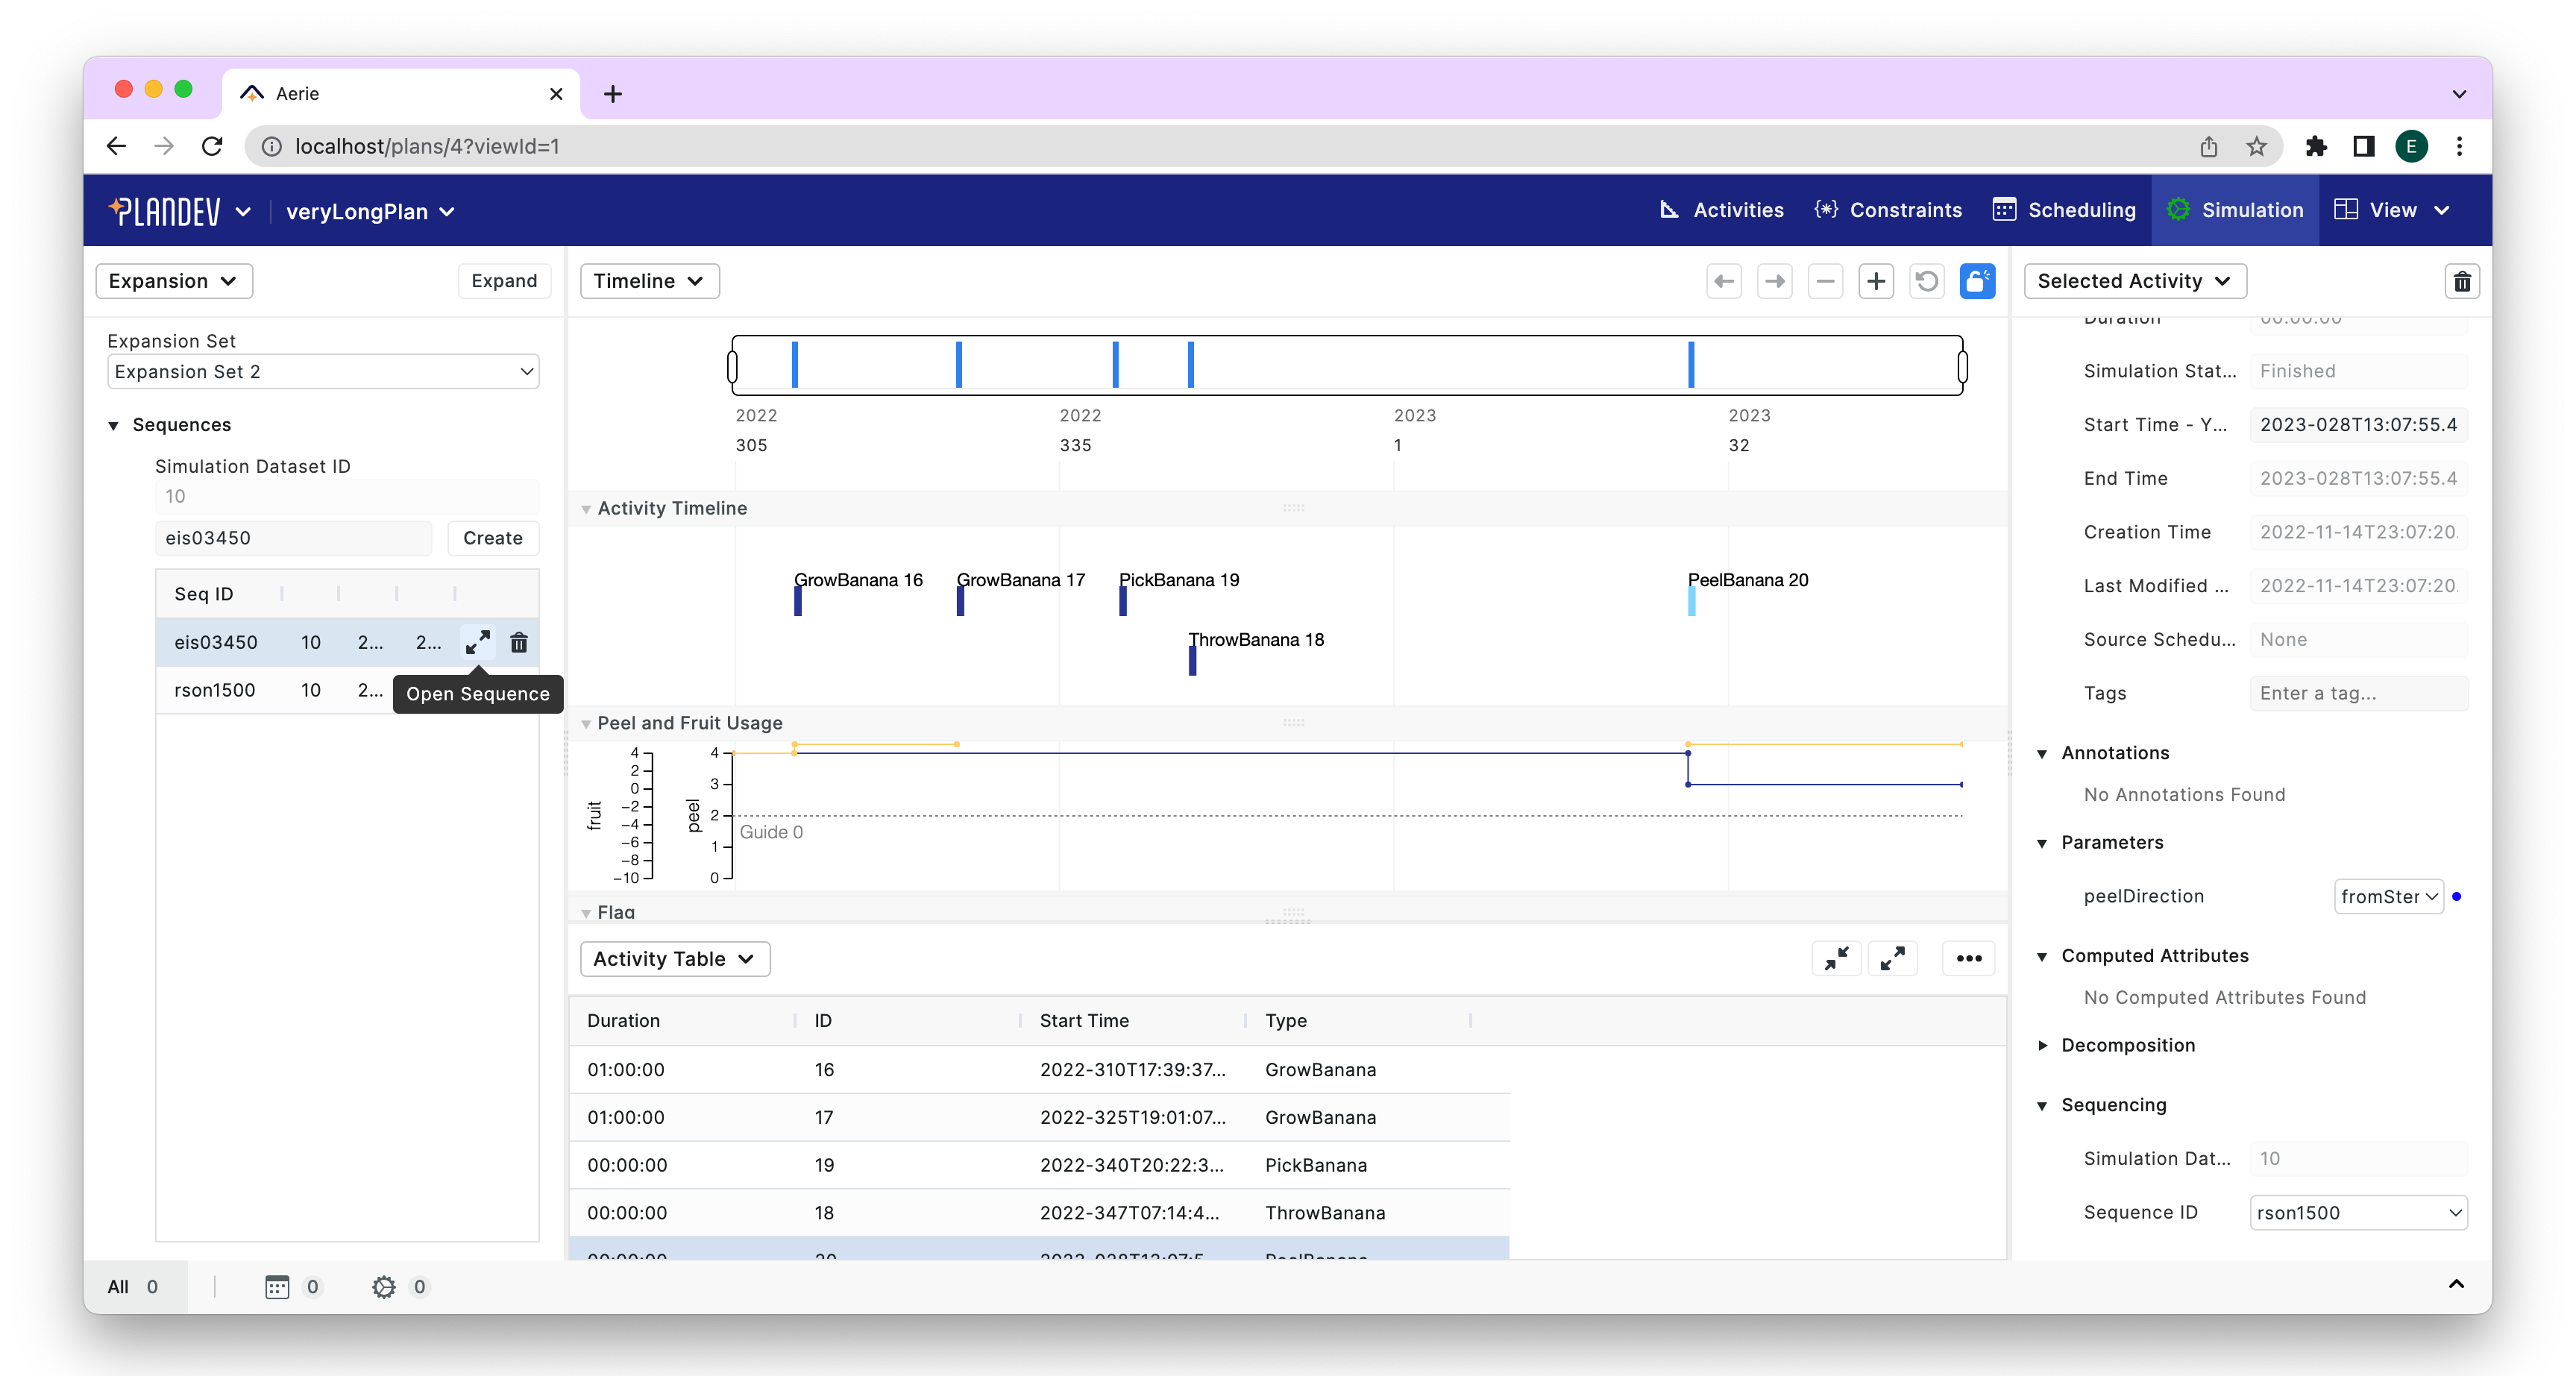Delete selected activity using trash icon

coord(2462,281)
